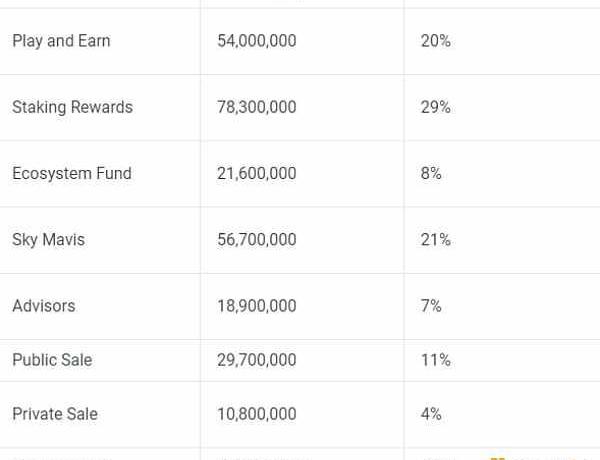This screenshot has height=460, width=600.
Task: Select the 10,800,000 amount cell
Action: [x=256, y=414]
